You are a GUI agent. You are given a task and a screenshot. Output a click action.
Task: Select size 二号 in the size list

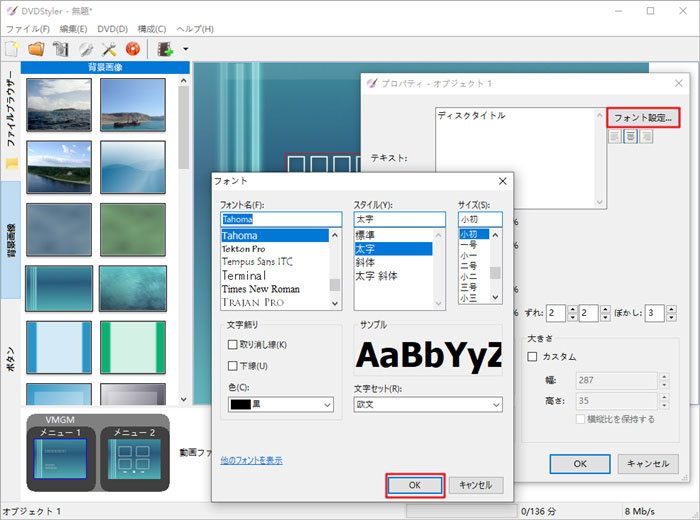pos(474,266)
